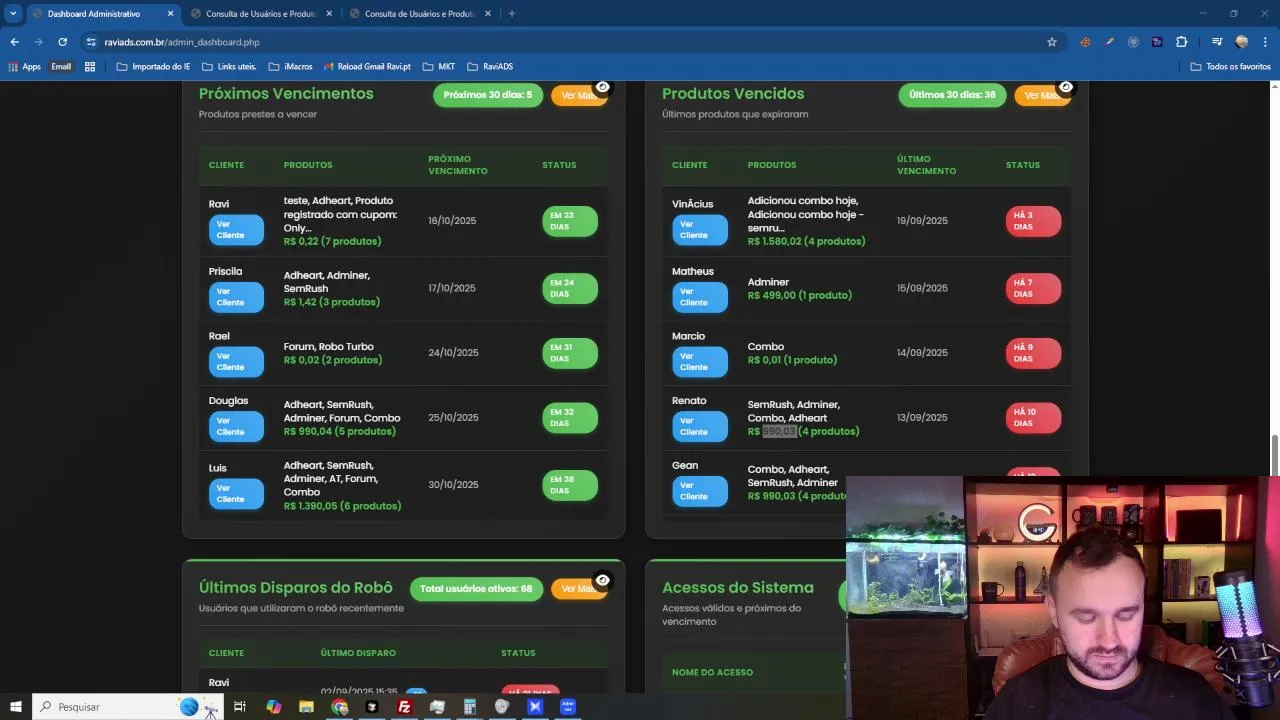Toggle eye icon on Últimos Disparos card
This screenshot has width=1280, height=720.
602,580
